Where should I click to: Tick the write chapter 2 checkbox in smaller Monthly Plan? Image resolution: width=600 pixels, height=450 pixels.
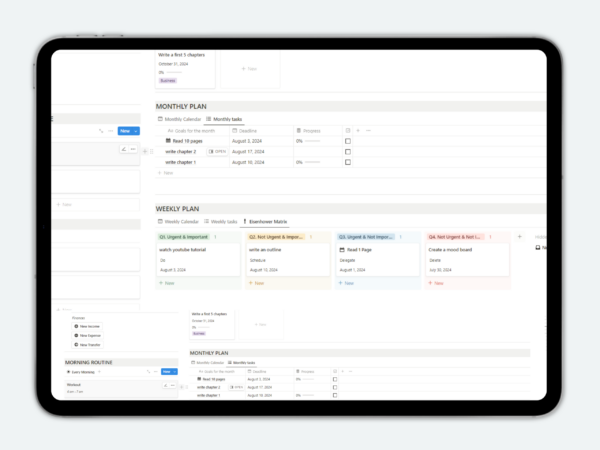tap(335, 388)
